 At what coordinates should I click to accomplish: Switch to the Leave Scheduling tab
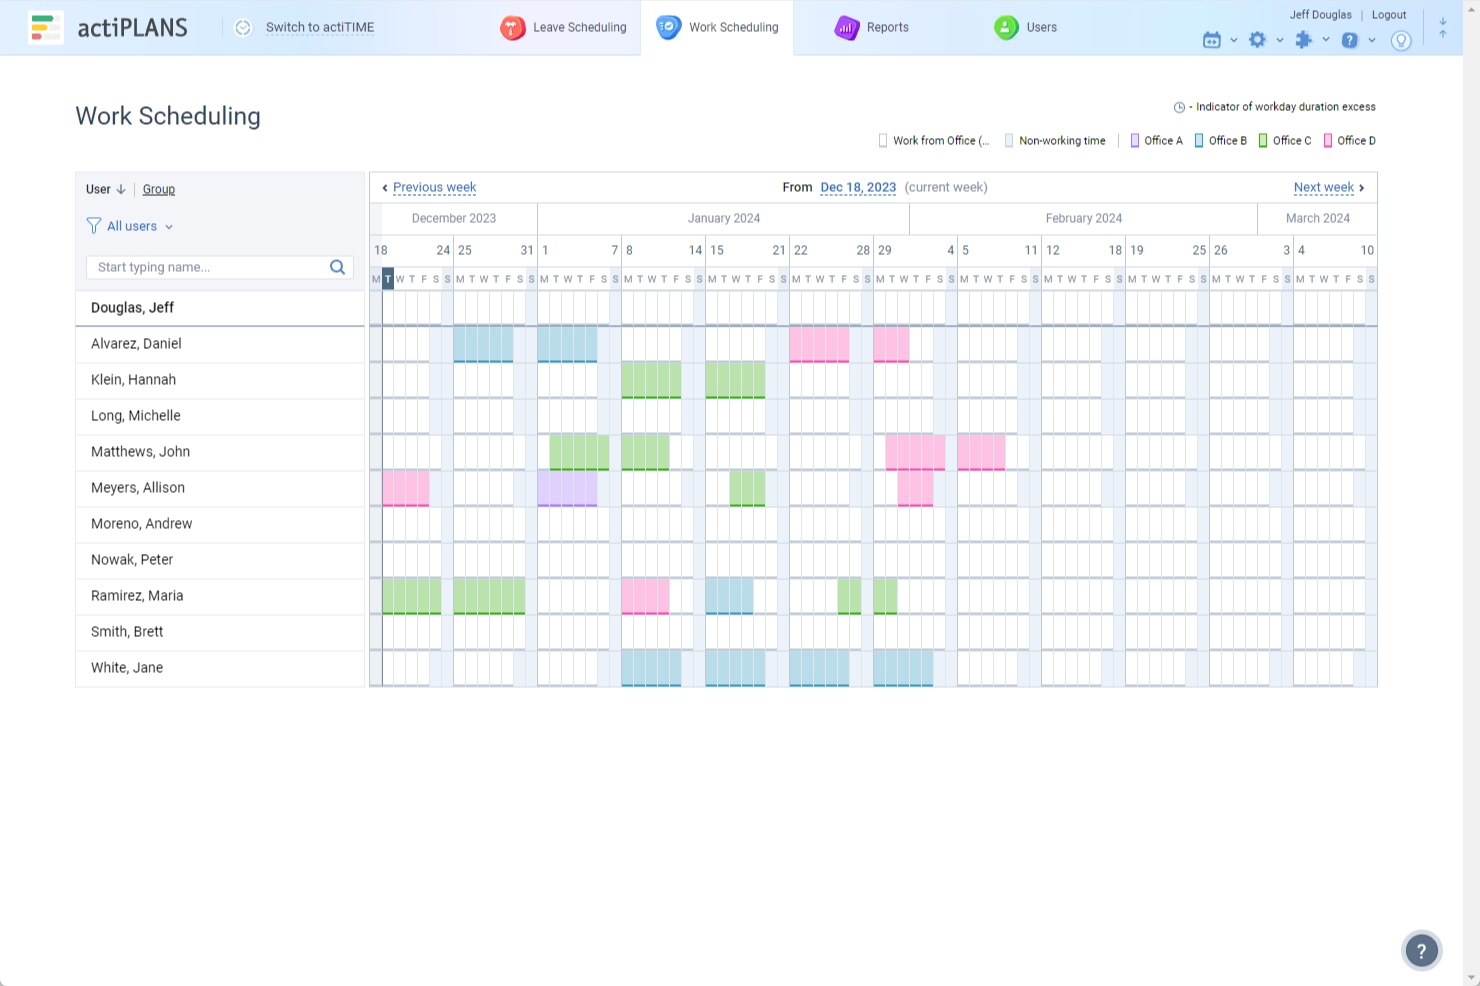[564, 28]
